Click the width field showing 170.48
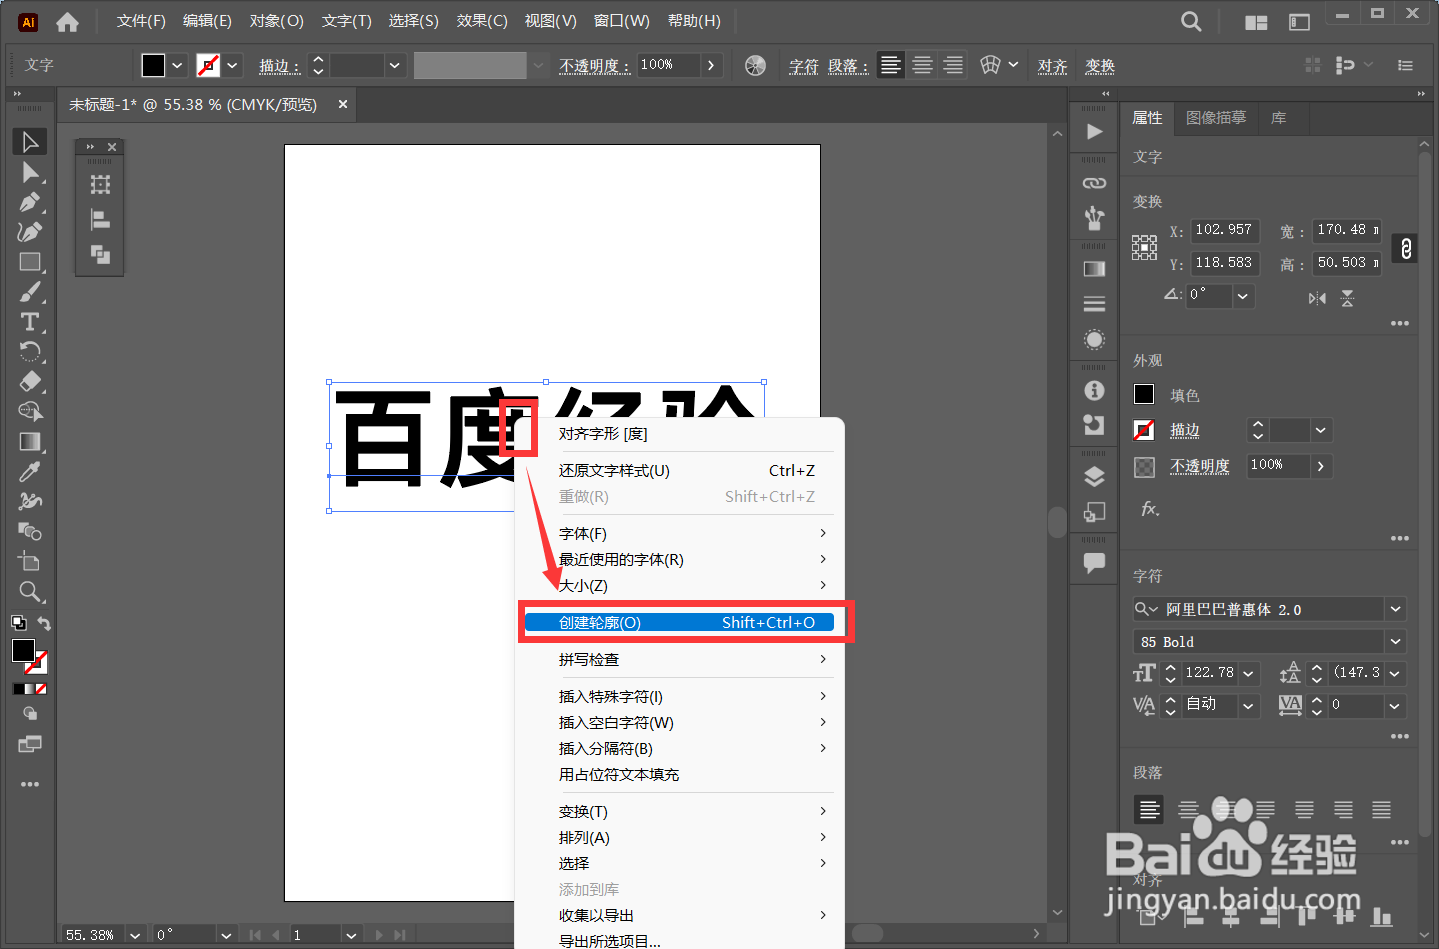Screen dimensions: 1439x949 click(1347, 230)
